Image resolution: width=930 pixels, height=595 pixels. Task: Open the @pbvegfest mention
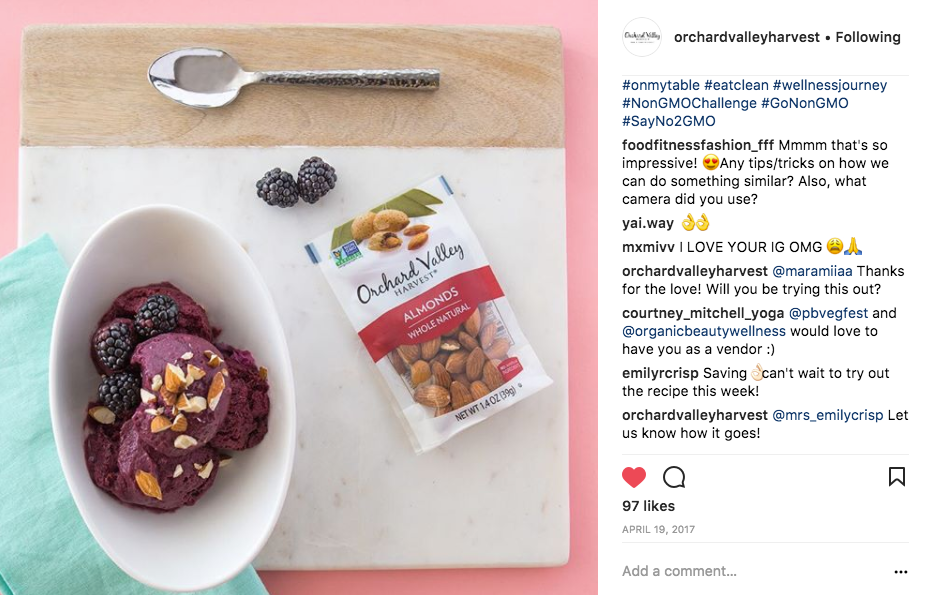click(x=828, y=313)
